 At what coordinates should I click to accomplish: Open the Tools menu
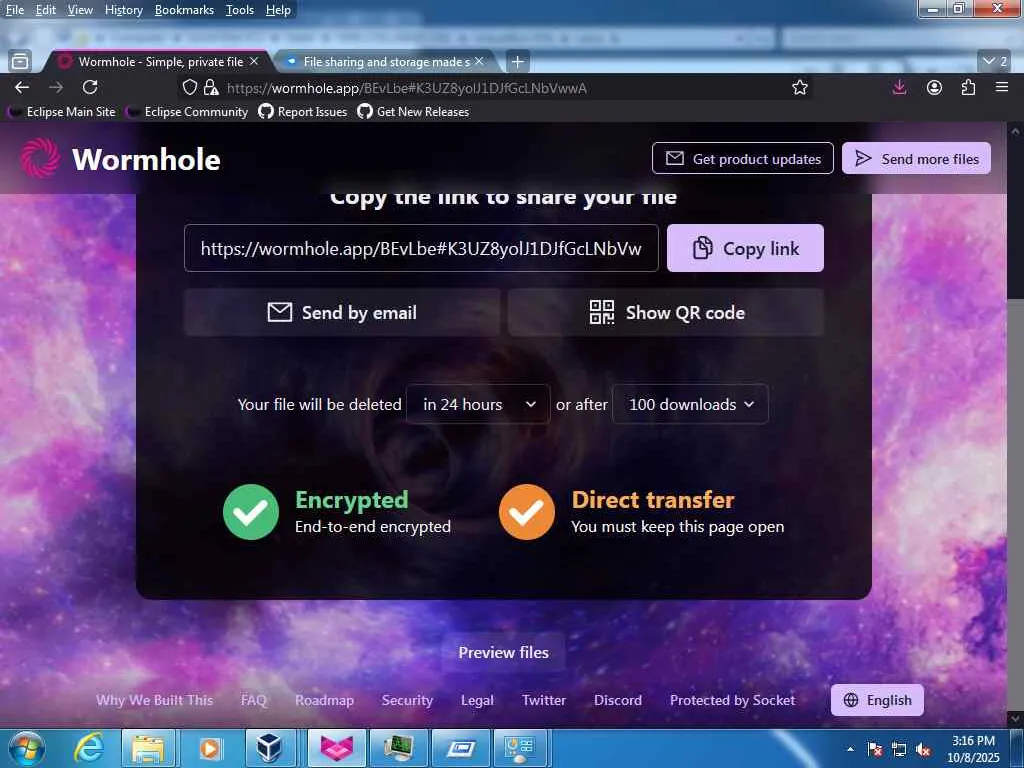coord(239,10)
